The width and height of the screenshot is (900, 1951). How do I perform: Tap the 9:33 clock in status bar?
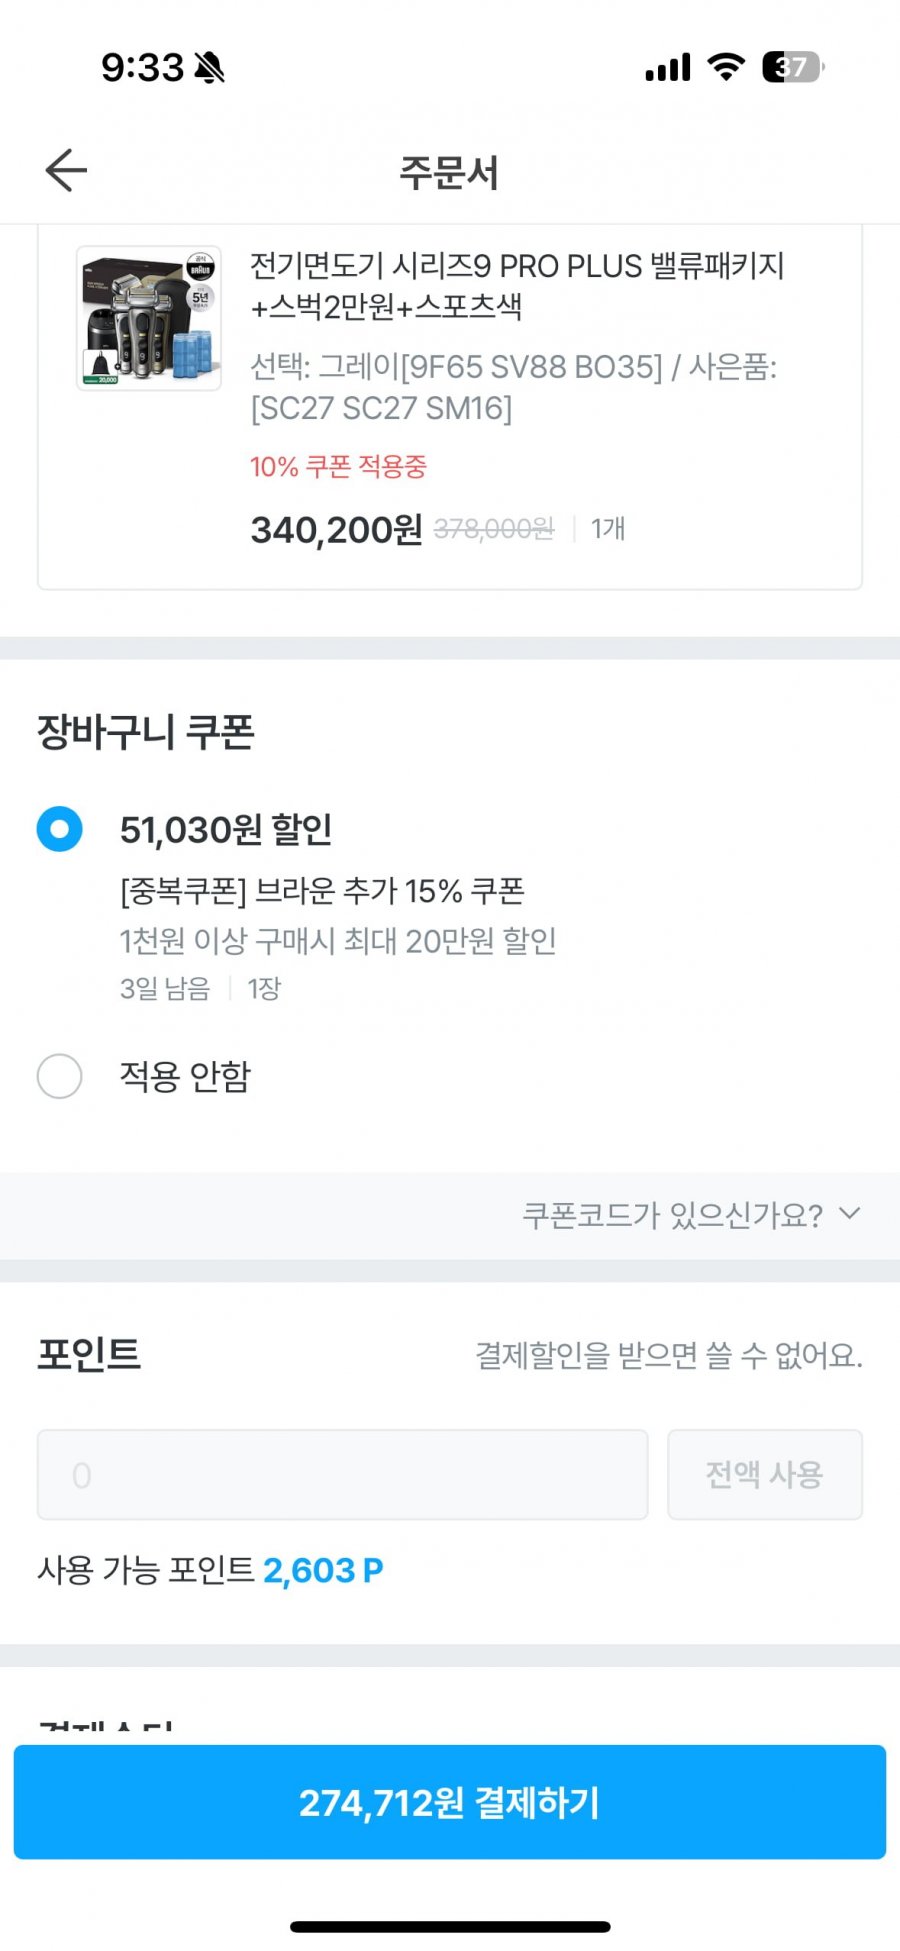(x=142, y=68)
